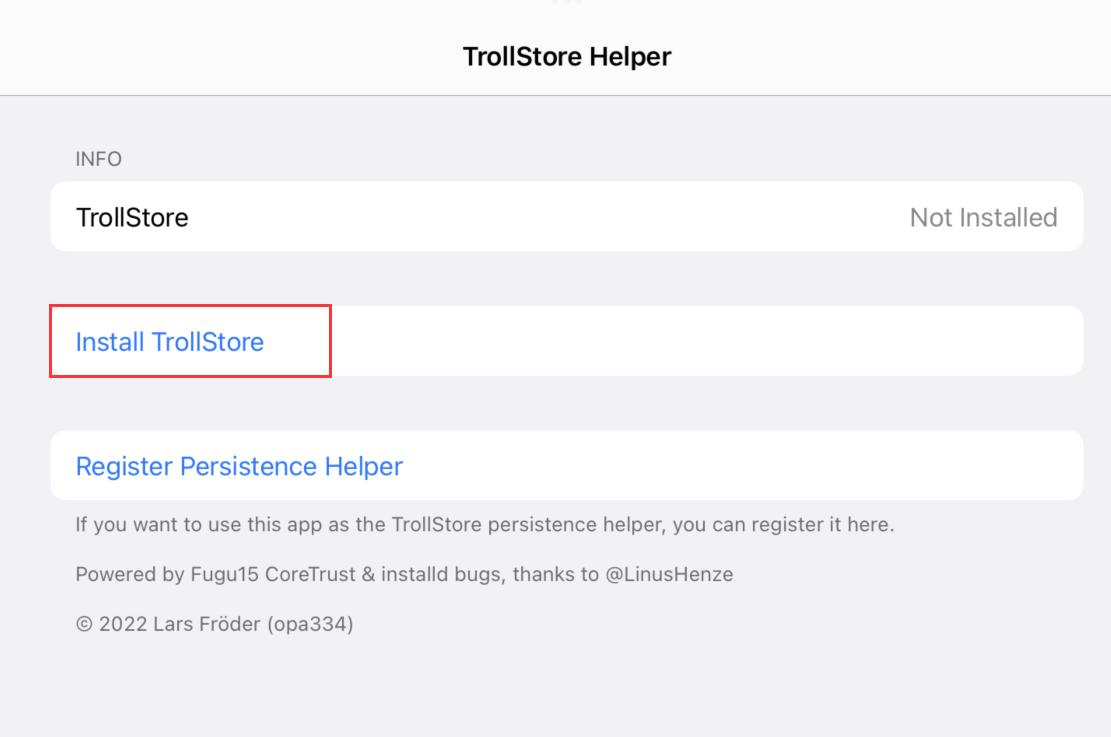Viewport: 1111px width, 737px height.
Task: Select the TrollStore app name text
Action: click(x=133, y=217)
